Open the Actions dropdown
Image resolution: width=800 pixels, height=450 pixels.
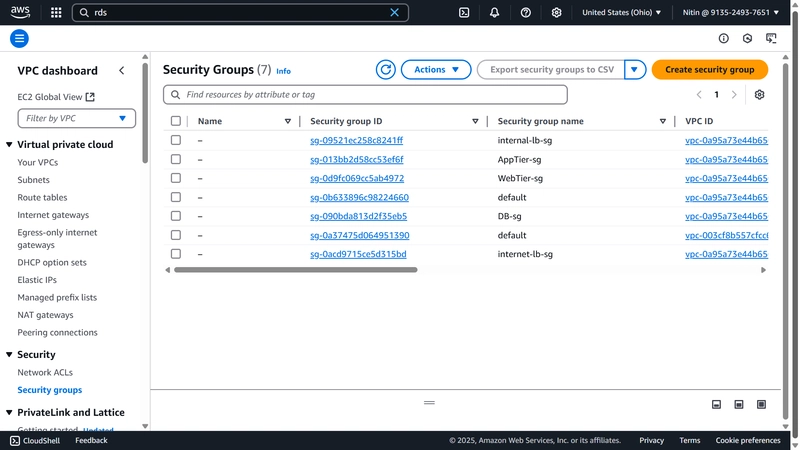click(x=436, y=69)
